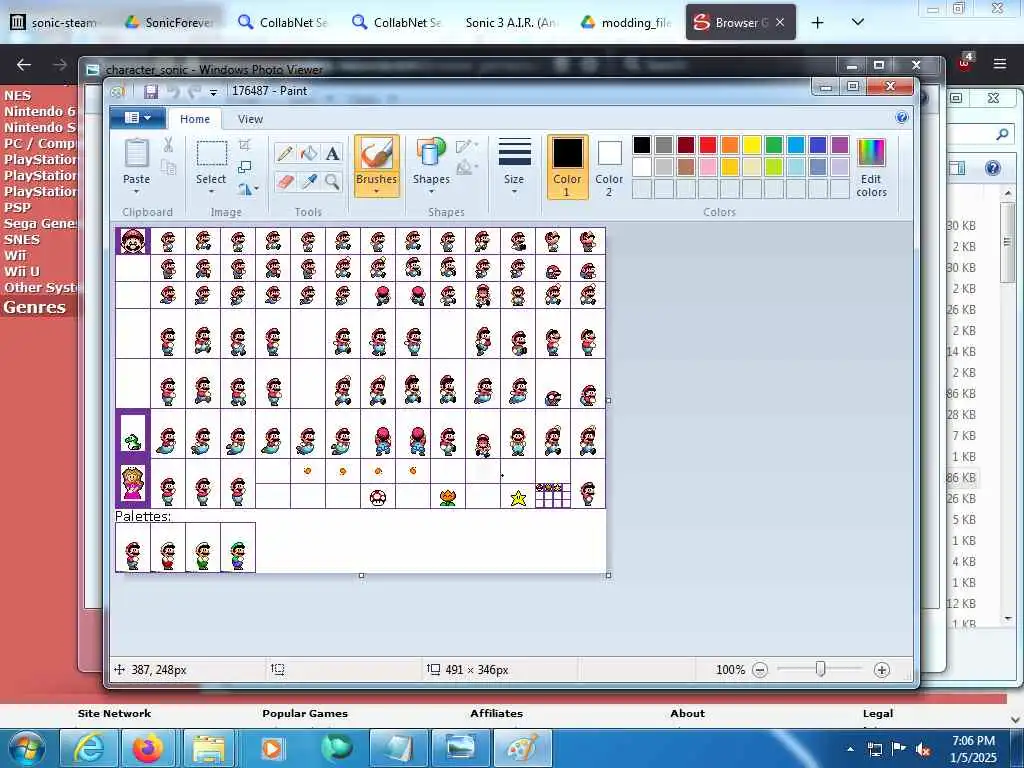
Task: Pick the green color swatch
Action: [x=774, y=145]
